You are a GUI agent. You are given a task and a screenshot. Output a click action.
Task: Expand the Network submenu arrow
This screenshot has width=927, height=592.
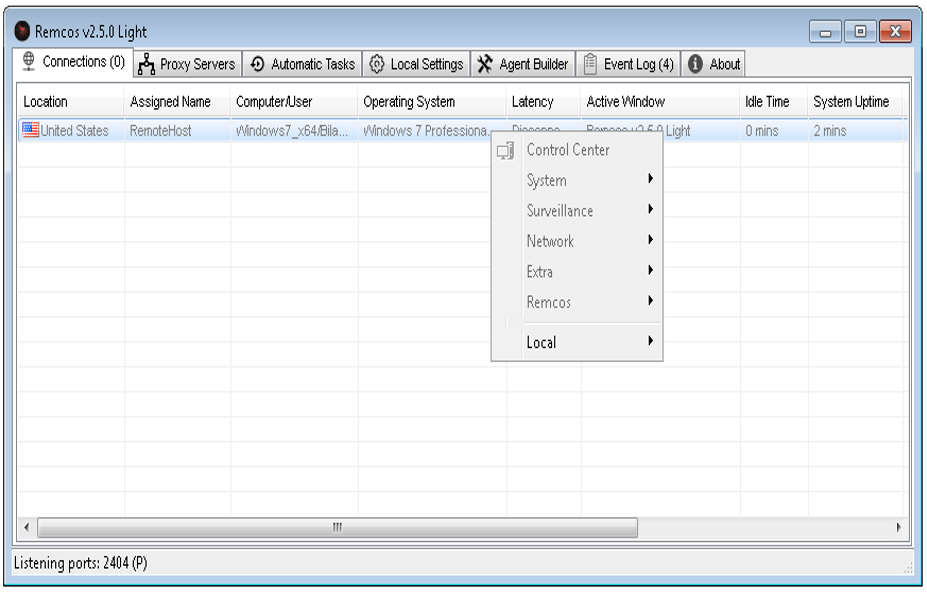(x=650, y=240)
